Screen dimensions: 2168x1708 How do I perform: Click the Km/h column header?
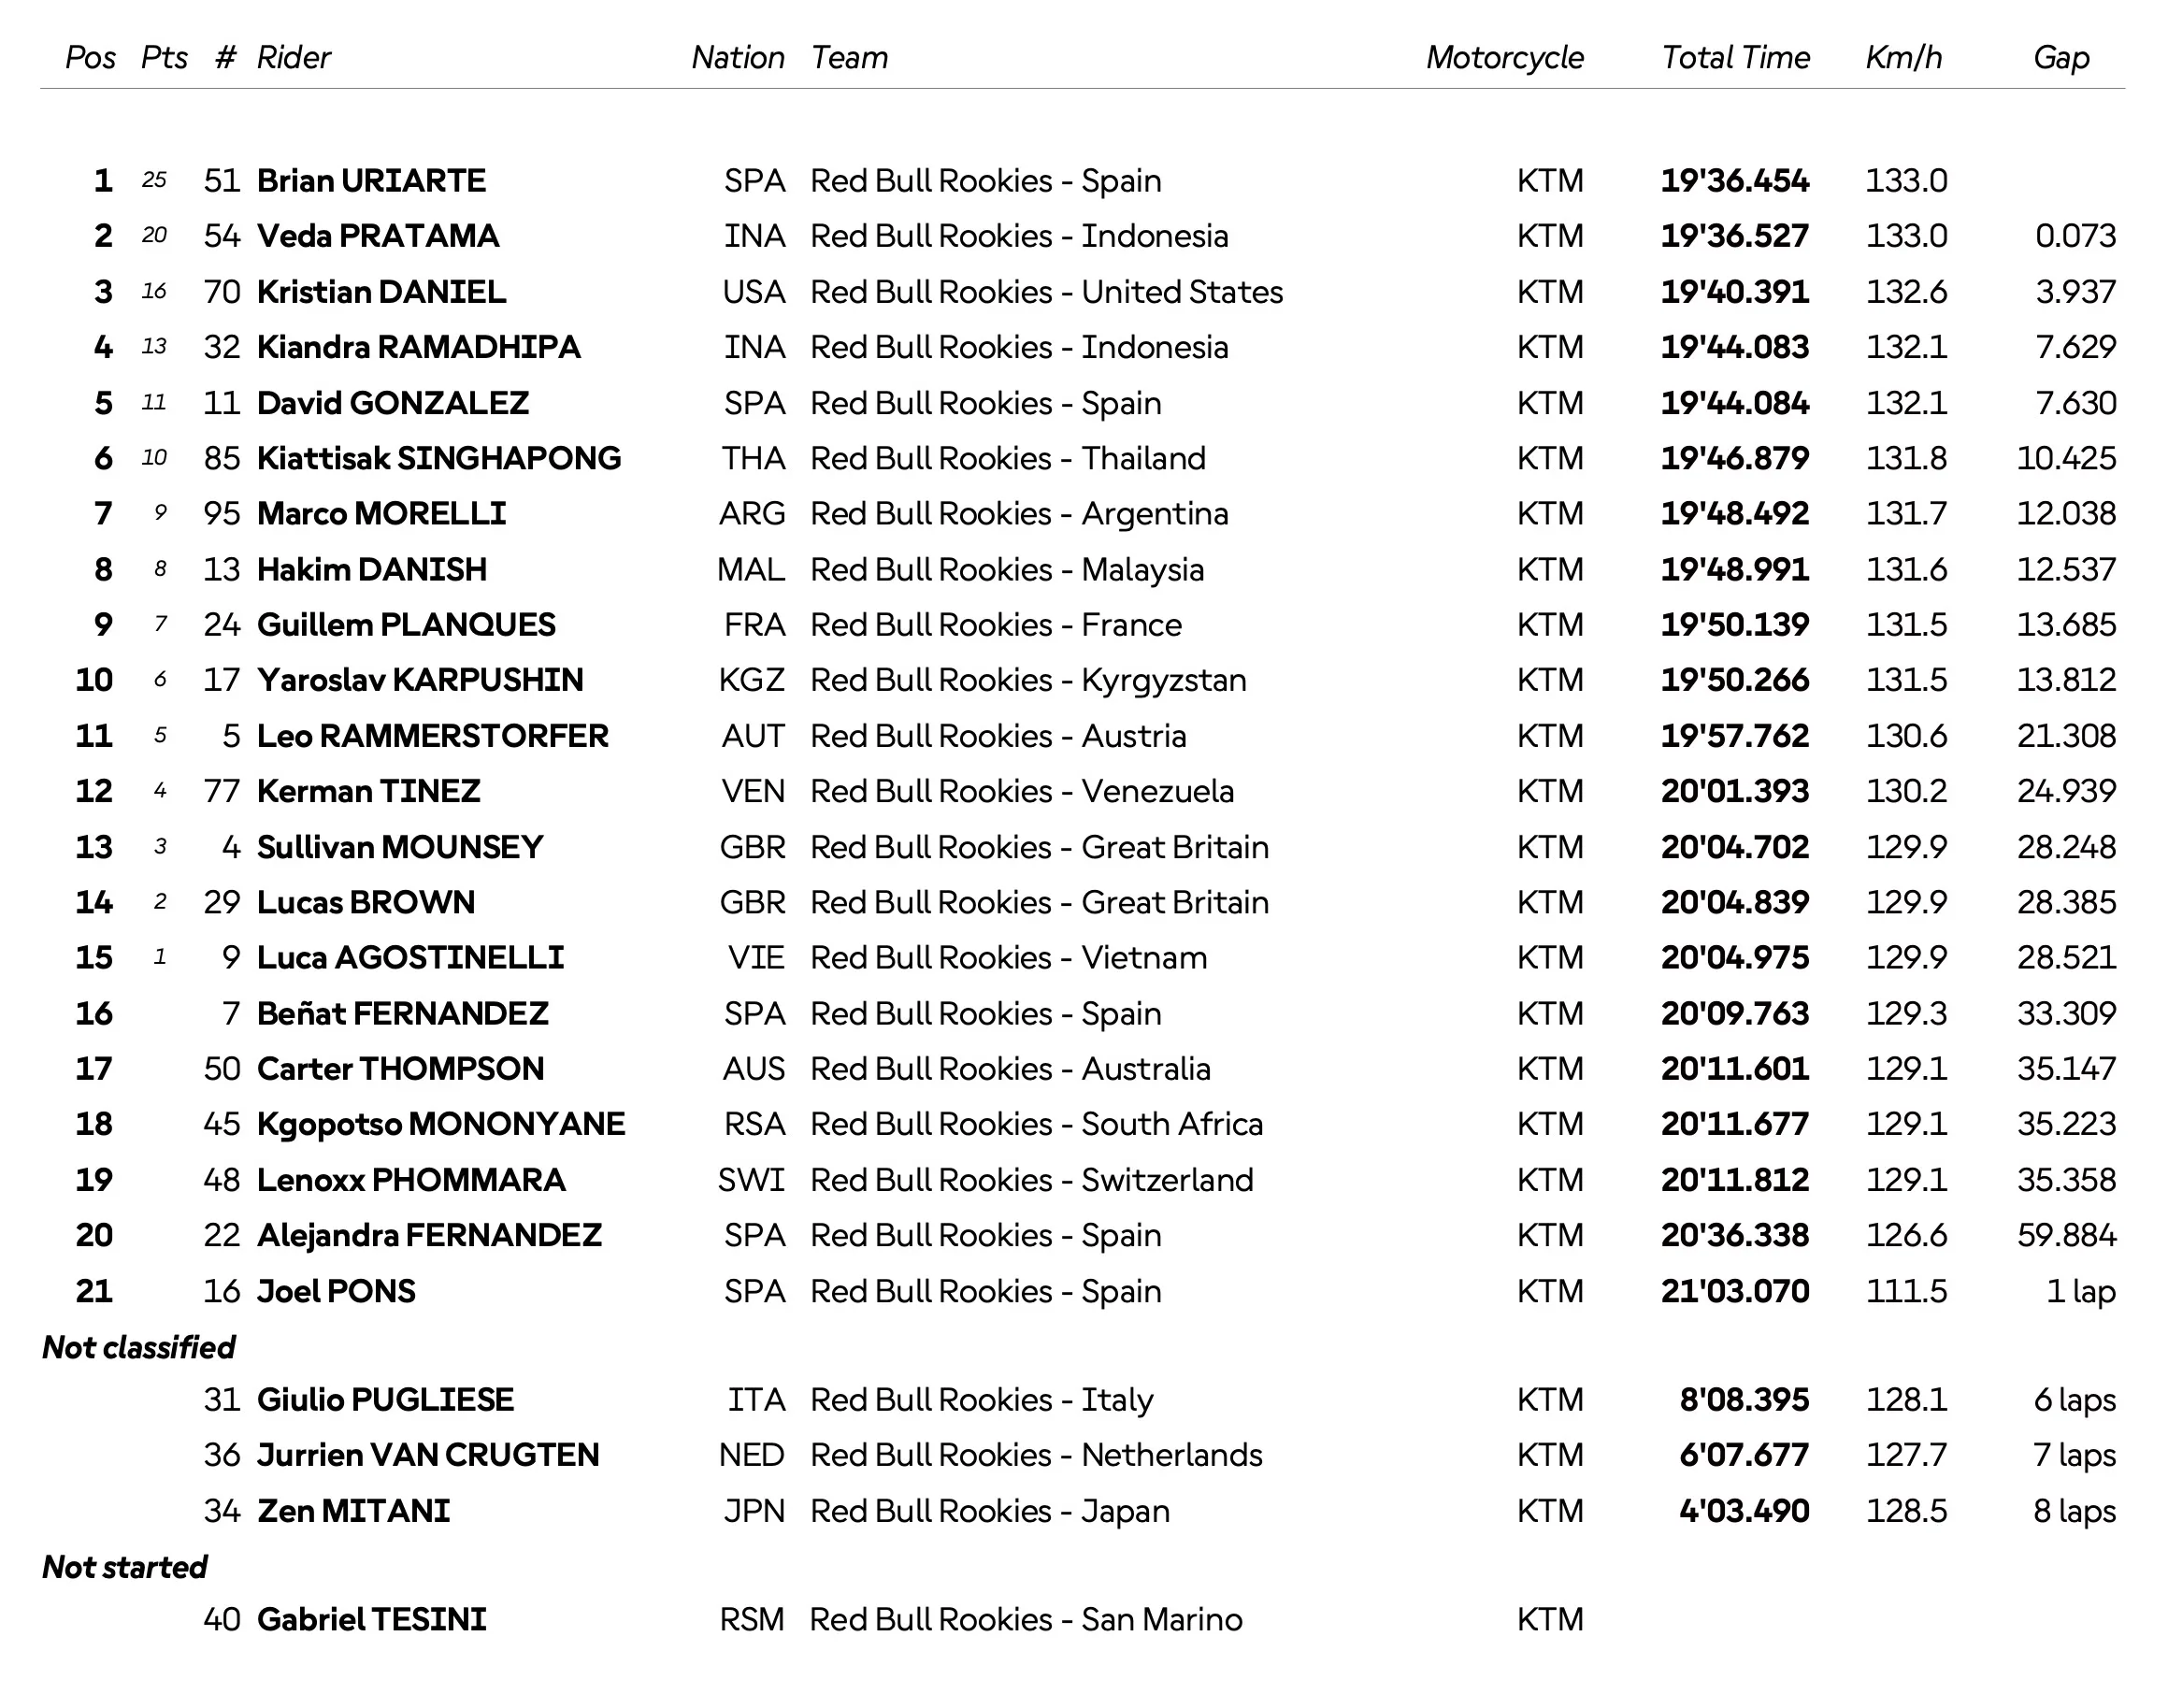pyautogui.click(x=1904, y=58)
